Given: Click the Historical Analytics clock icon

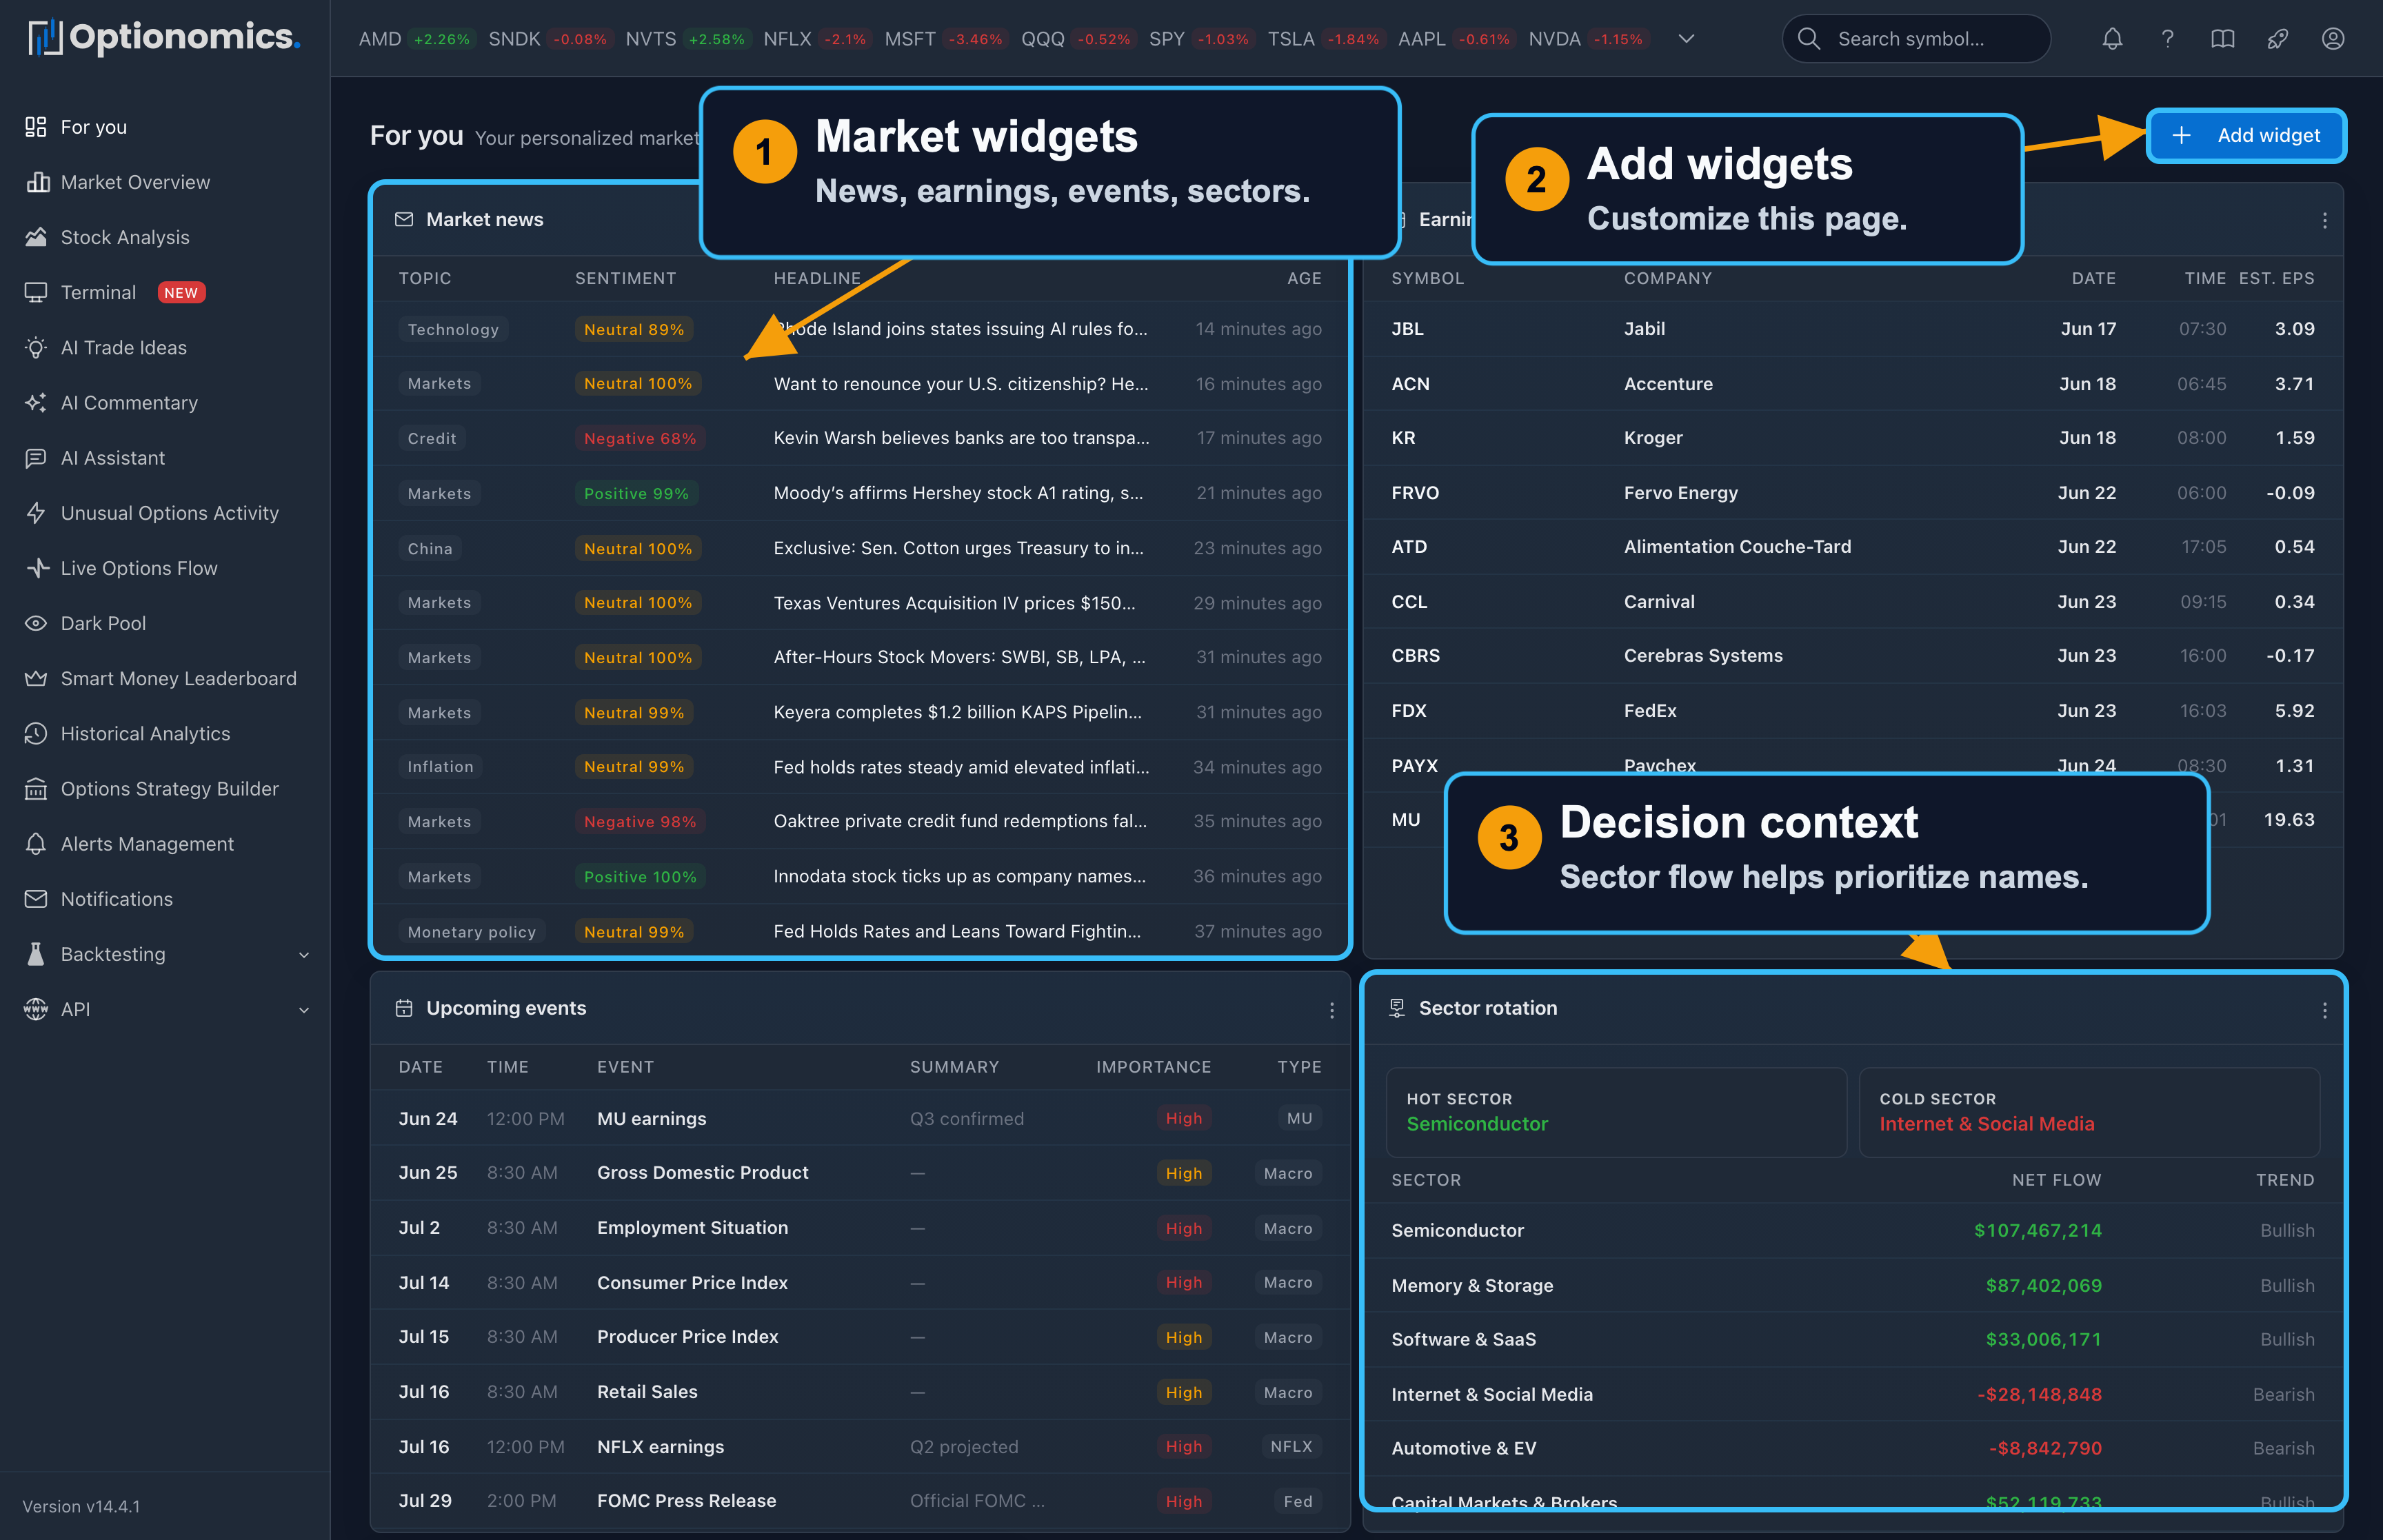Looking at the screenshot, I should coord(36,734).
